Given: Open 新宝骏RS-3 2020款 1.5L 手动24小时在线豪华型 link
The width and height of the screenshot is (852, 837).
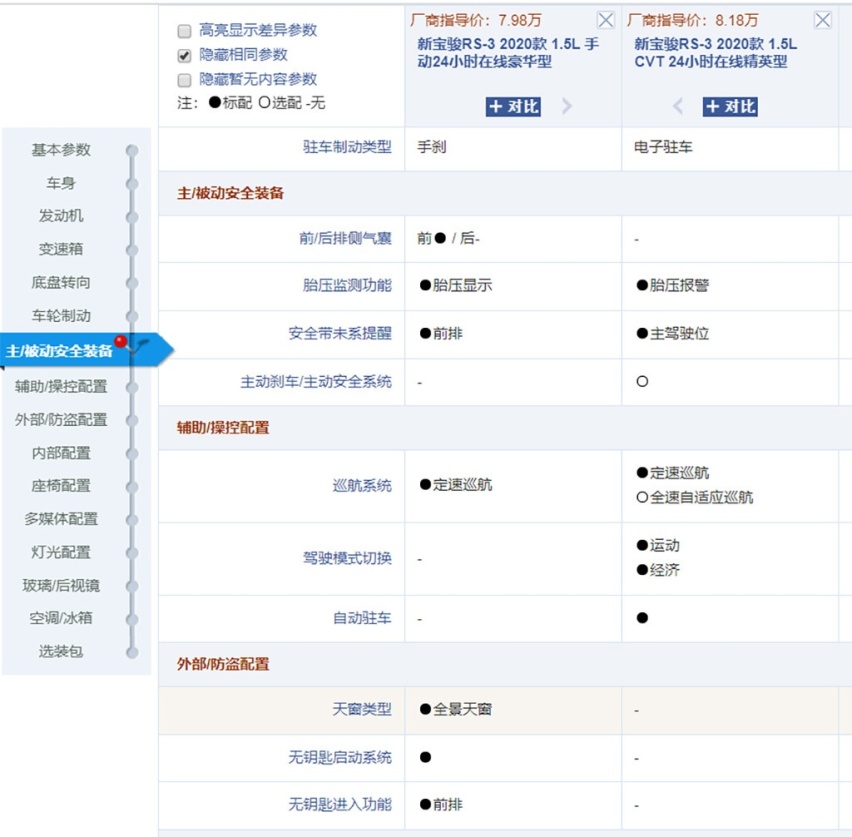Looking at the screenshot, I should coord(508,53).
